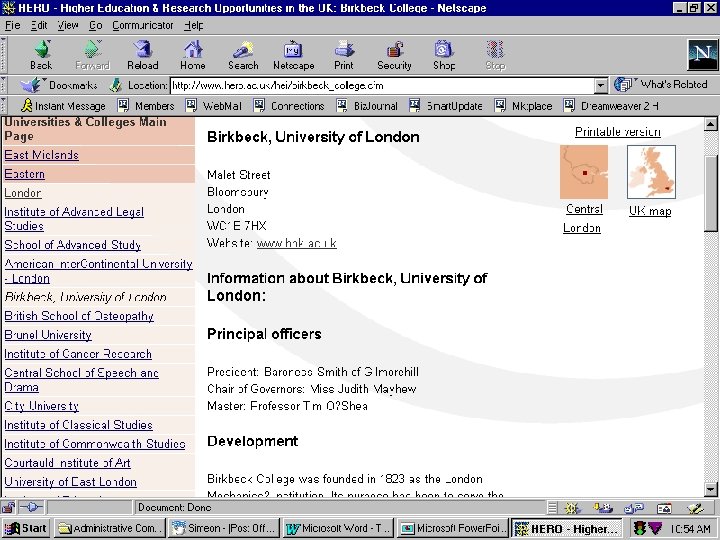The height and width of the screenshot is (540, 720).
Task: Open the WebMail bookmark button
Action: point(214,106)
